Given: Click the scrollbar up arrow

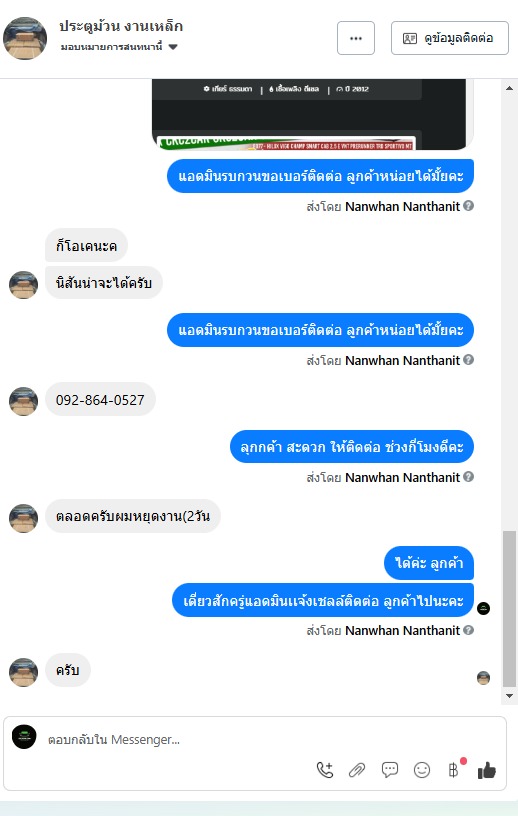Looking at the screenshot, I should pyautogui.click(x=509, y=88).
